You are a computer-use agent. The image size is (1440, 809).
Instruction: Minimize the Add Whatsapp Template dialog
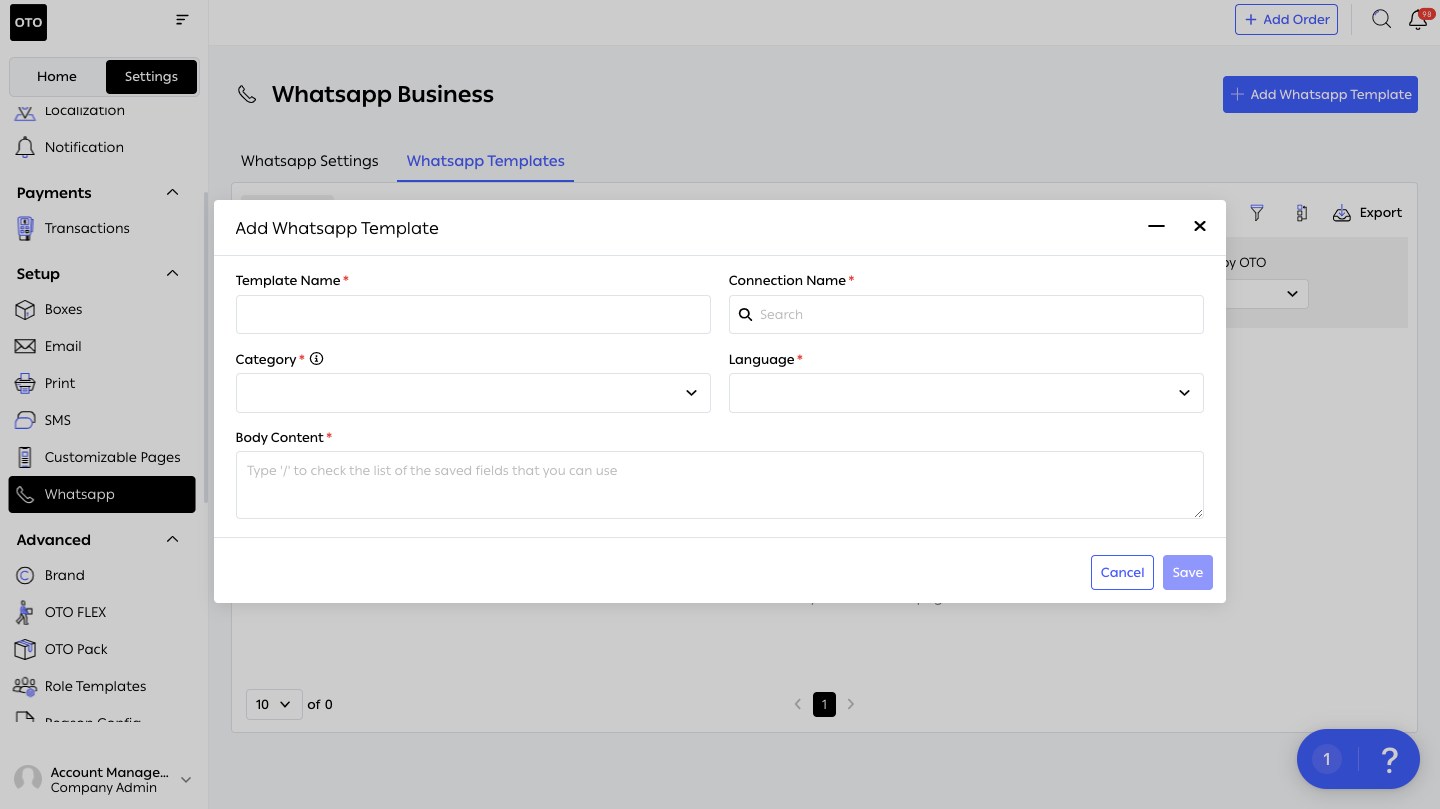[x=1156, y=227]
